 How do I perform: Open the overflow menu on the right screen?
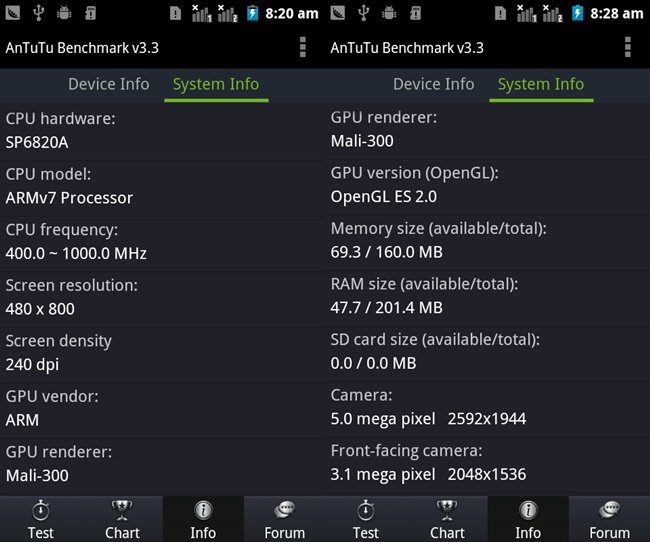click(628, 48)
